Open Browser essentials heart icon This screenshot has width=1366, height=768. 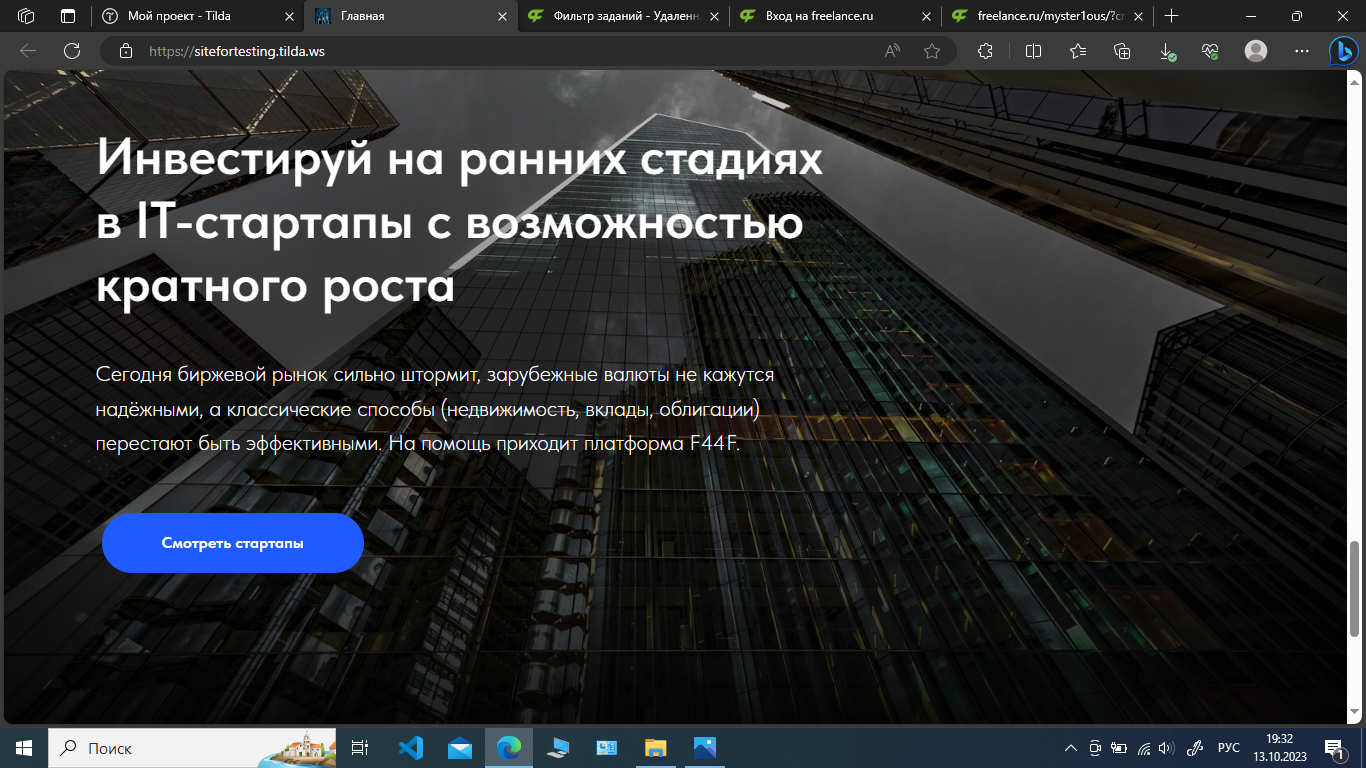click(1211, 51)
